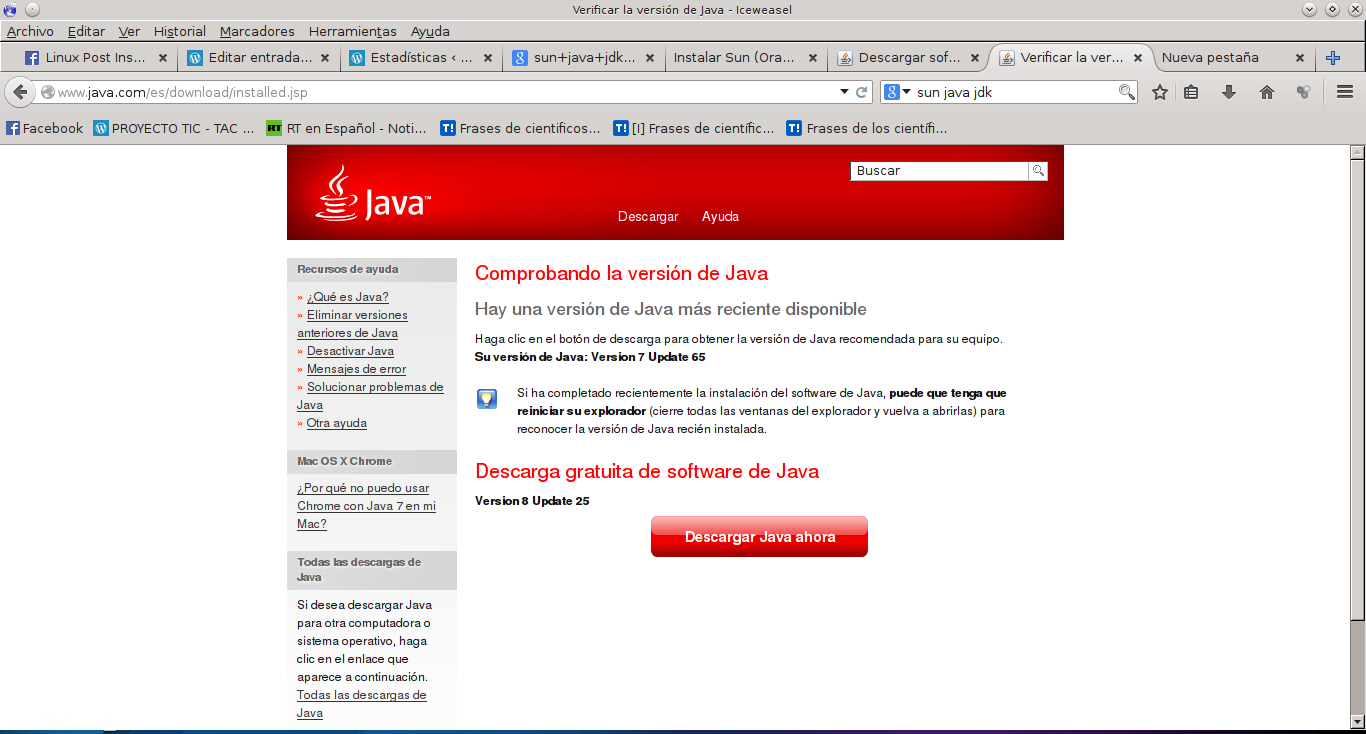The width and height of the screenshot is (1366, 734).
Task: Open the downloads arrow icon
Action: coord(1229,92)
